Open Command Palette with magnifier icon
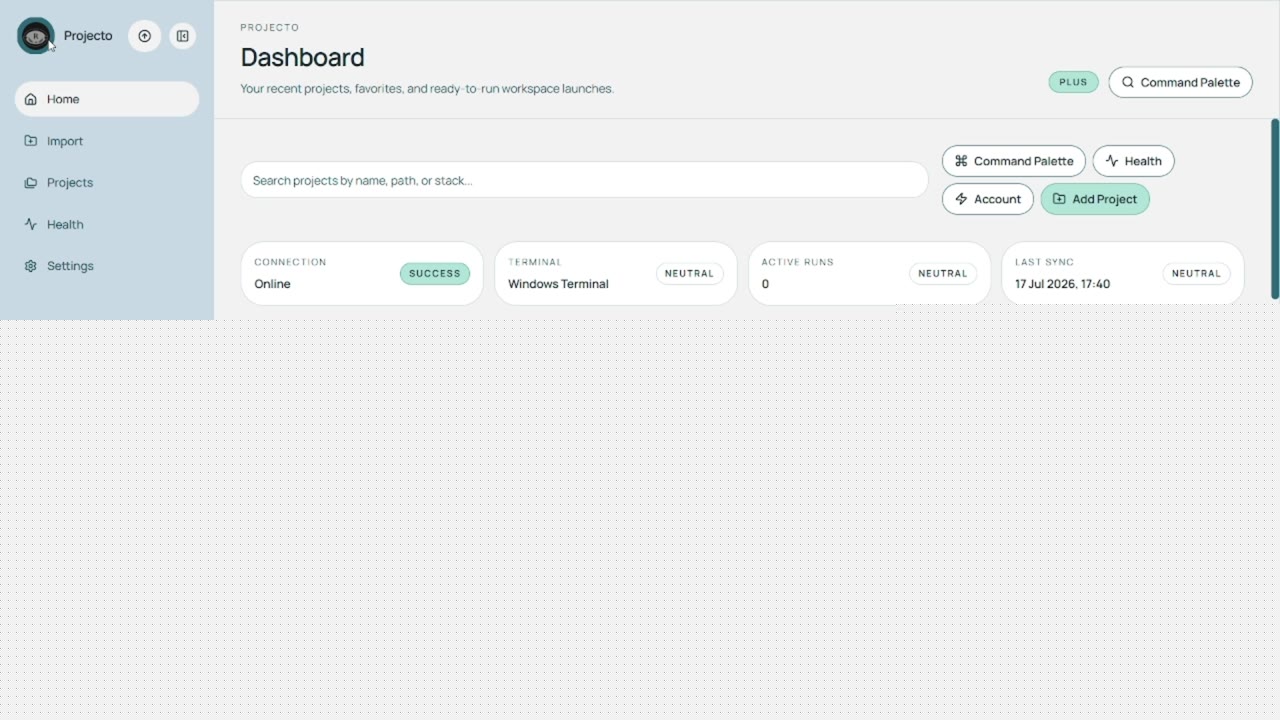 click(1180, 82)
